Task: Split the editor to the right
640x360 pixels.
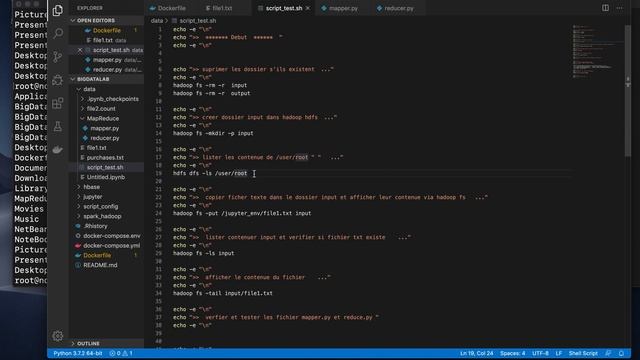Action: point(605,8)
